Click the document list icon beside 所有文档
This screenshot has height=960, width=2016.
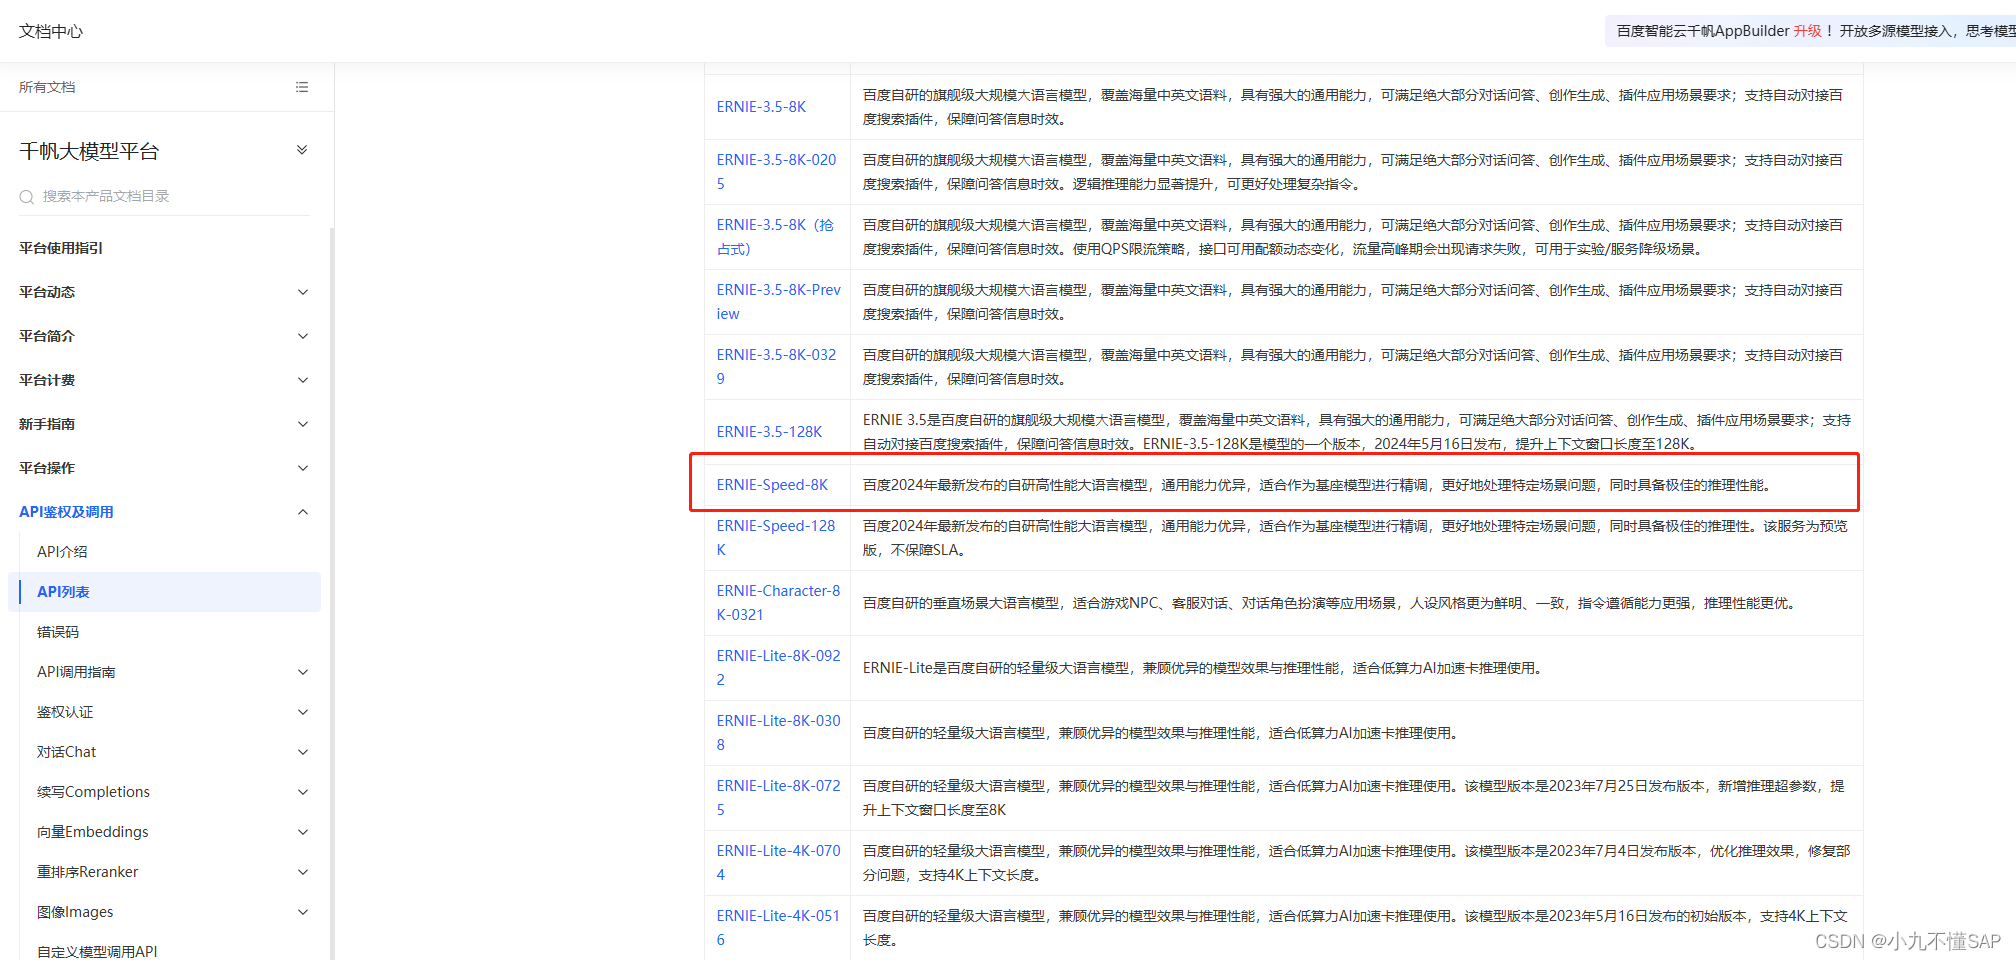click(x=302, y=87)
